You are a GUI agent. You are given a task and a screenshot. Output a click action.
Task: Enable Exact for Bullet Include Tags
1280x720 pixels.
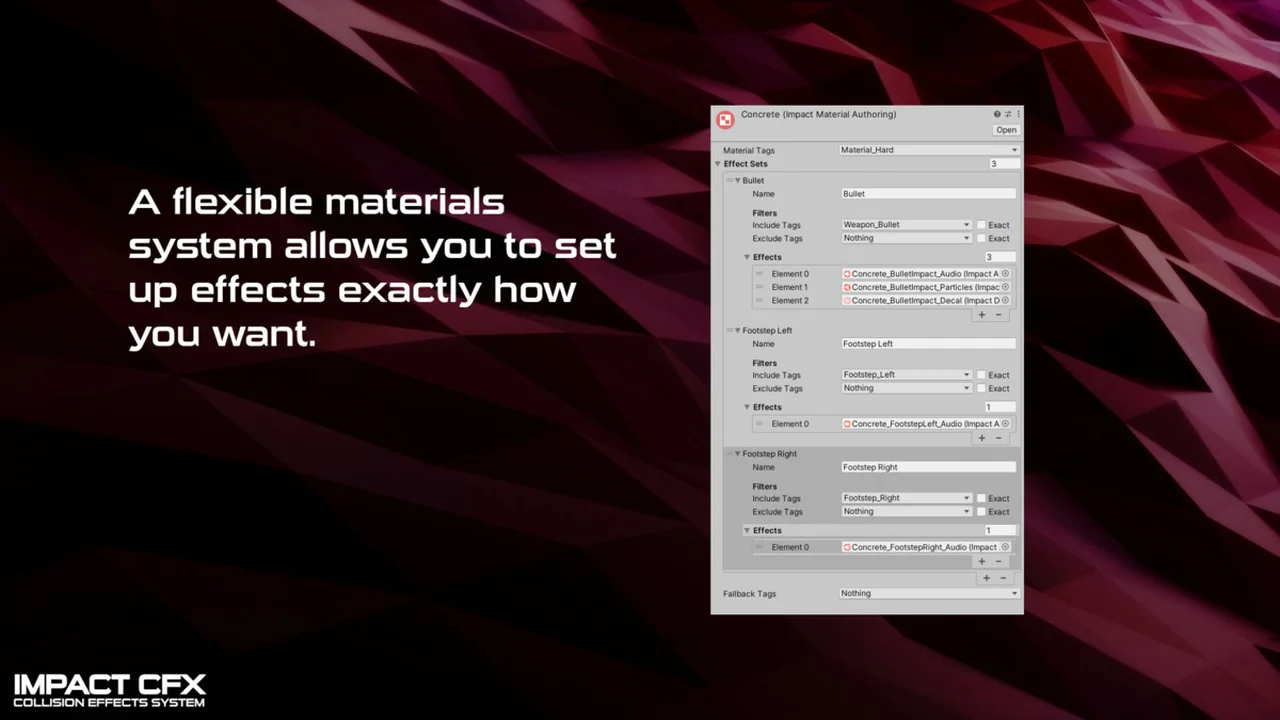pos(981,225)
